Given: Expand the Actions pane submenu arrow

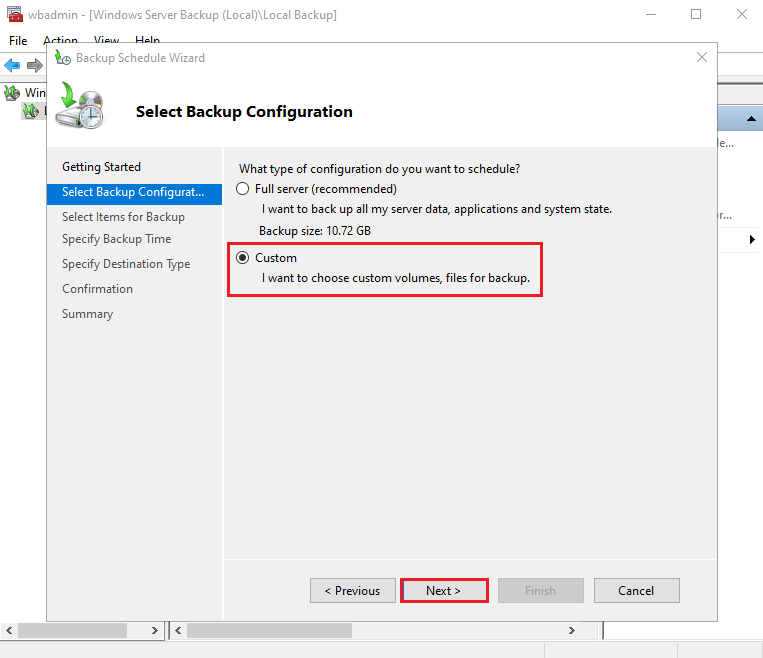Looking at the screenshot, I should [752, 240].
